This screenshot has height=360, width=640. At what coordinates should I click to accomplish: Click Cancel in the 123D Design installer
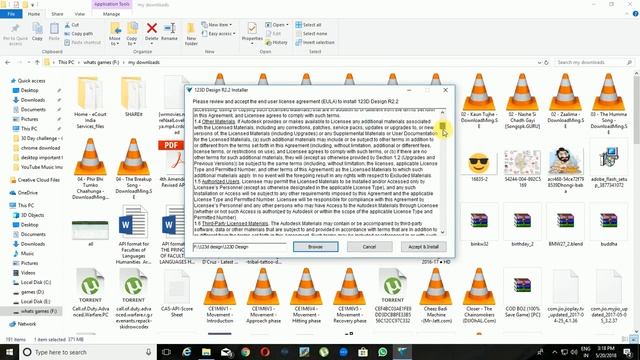tap(369, 247)
